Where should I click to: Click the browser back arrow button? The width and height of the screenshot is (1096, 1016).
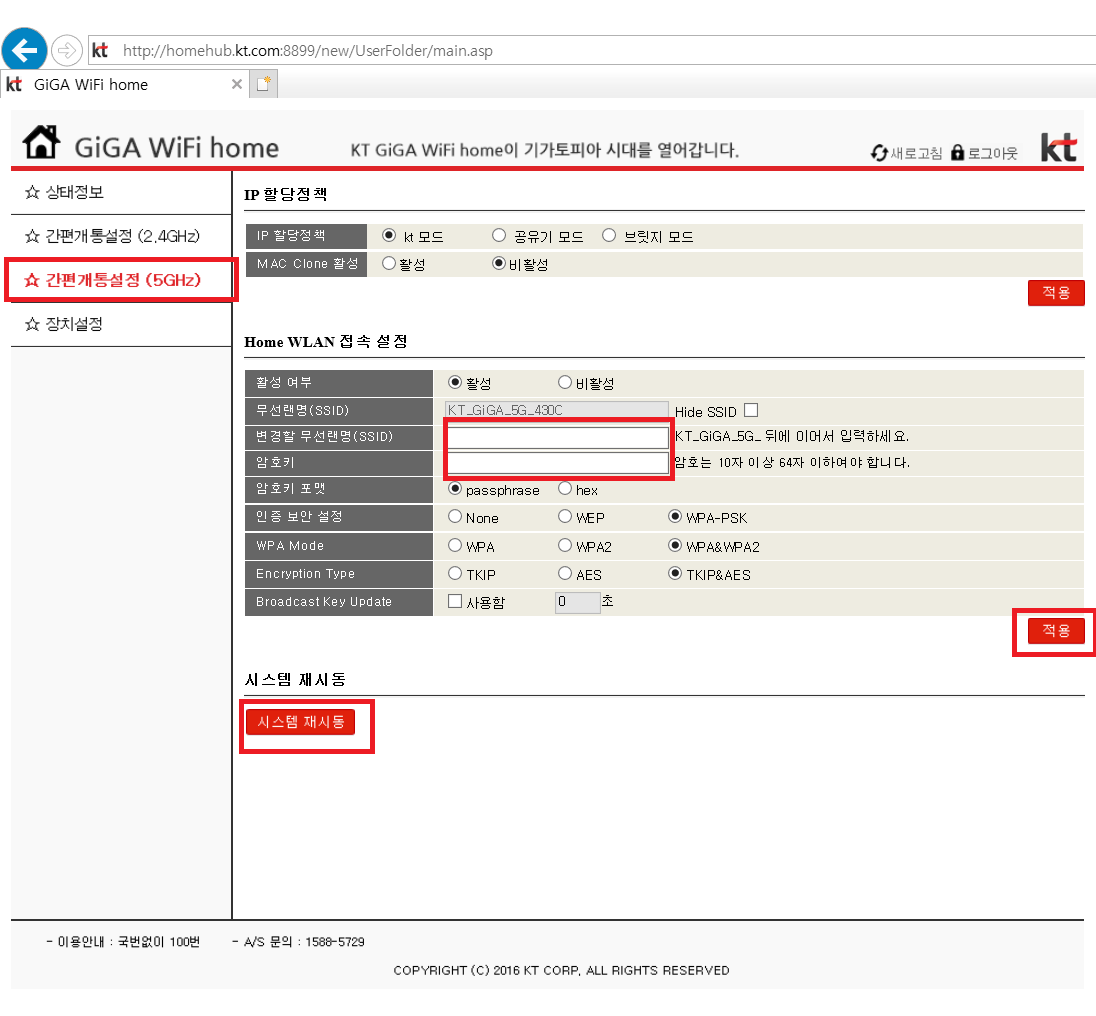(x=24, y=50)
